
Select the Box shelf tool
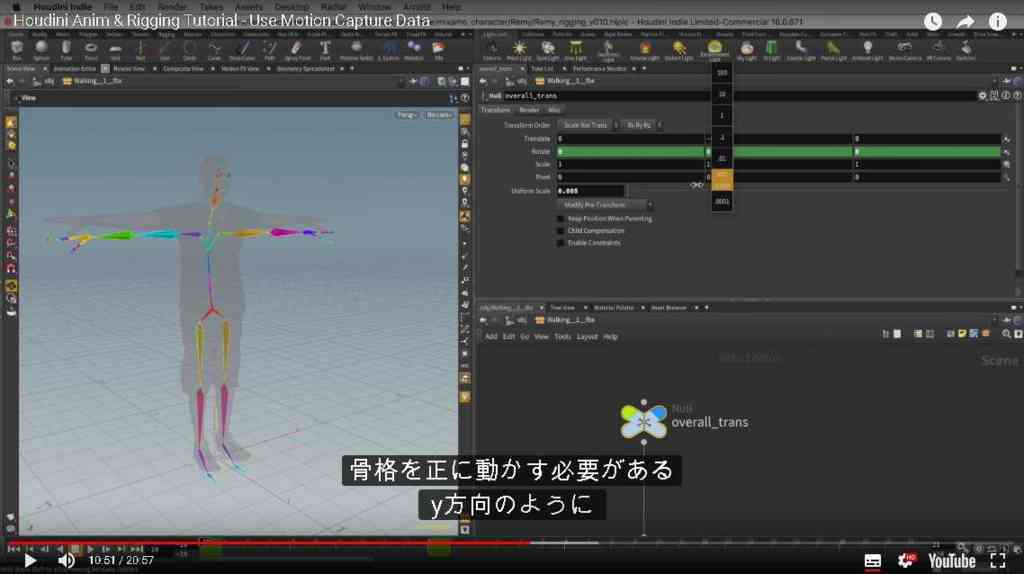click(x=17, y=48)
